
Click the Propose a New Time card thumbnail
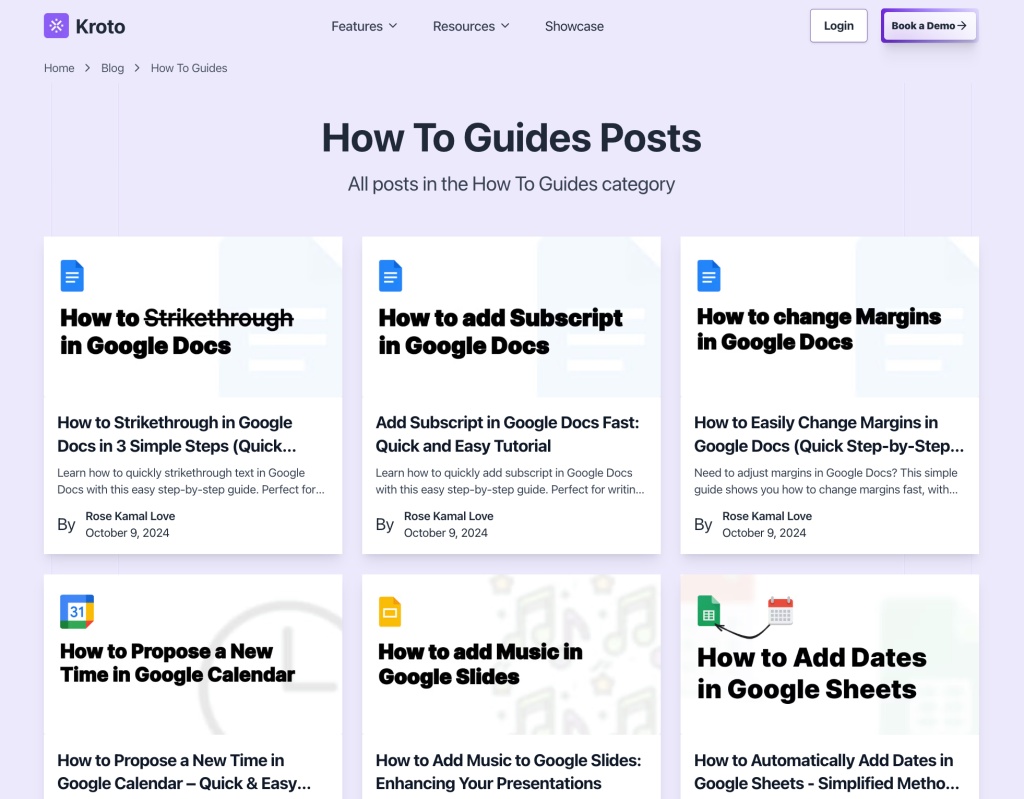(x=193, y=655)
